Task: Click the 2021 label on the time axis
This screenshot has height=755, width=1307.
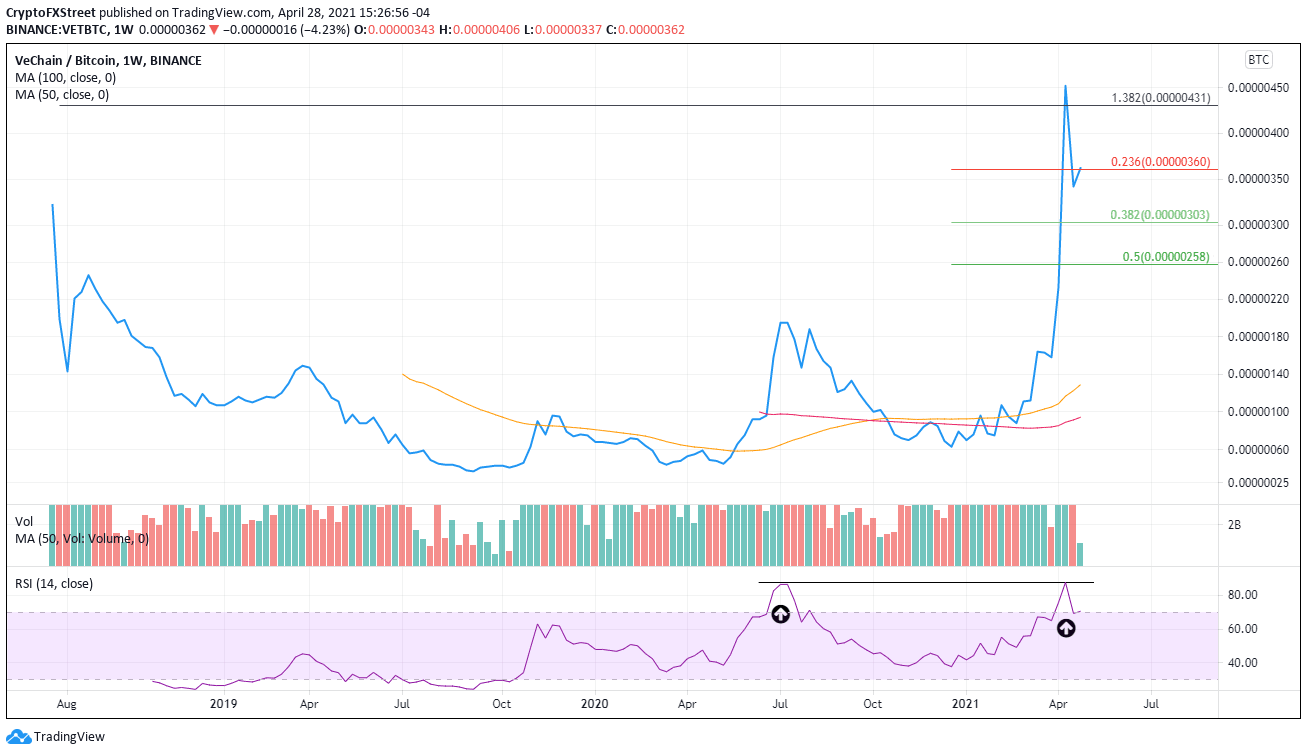Action: click(966, 704)
